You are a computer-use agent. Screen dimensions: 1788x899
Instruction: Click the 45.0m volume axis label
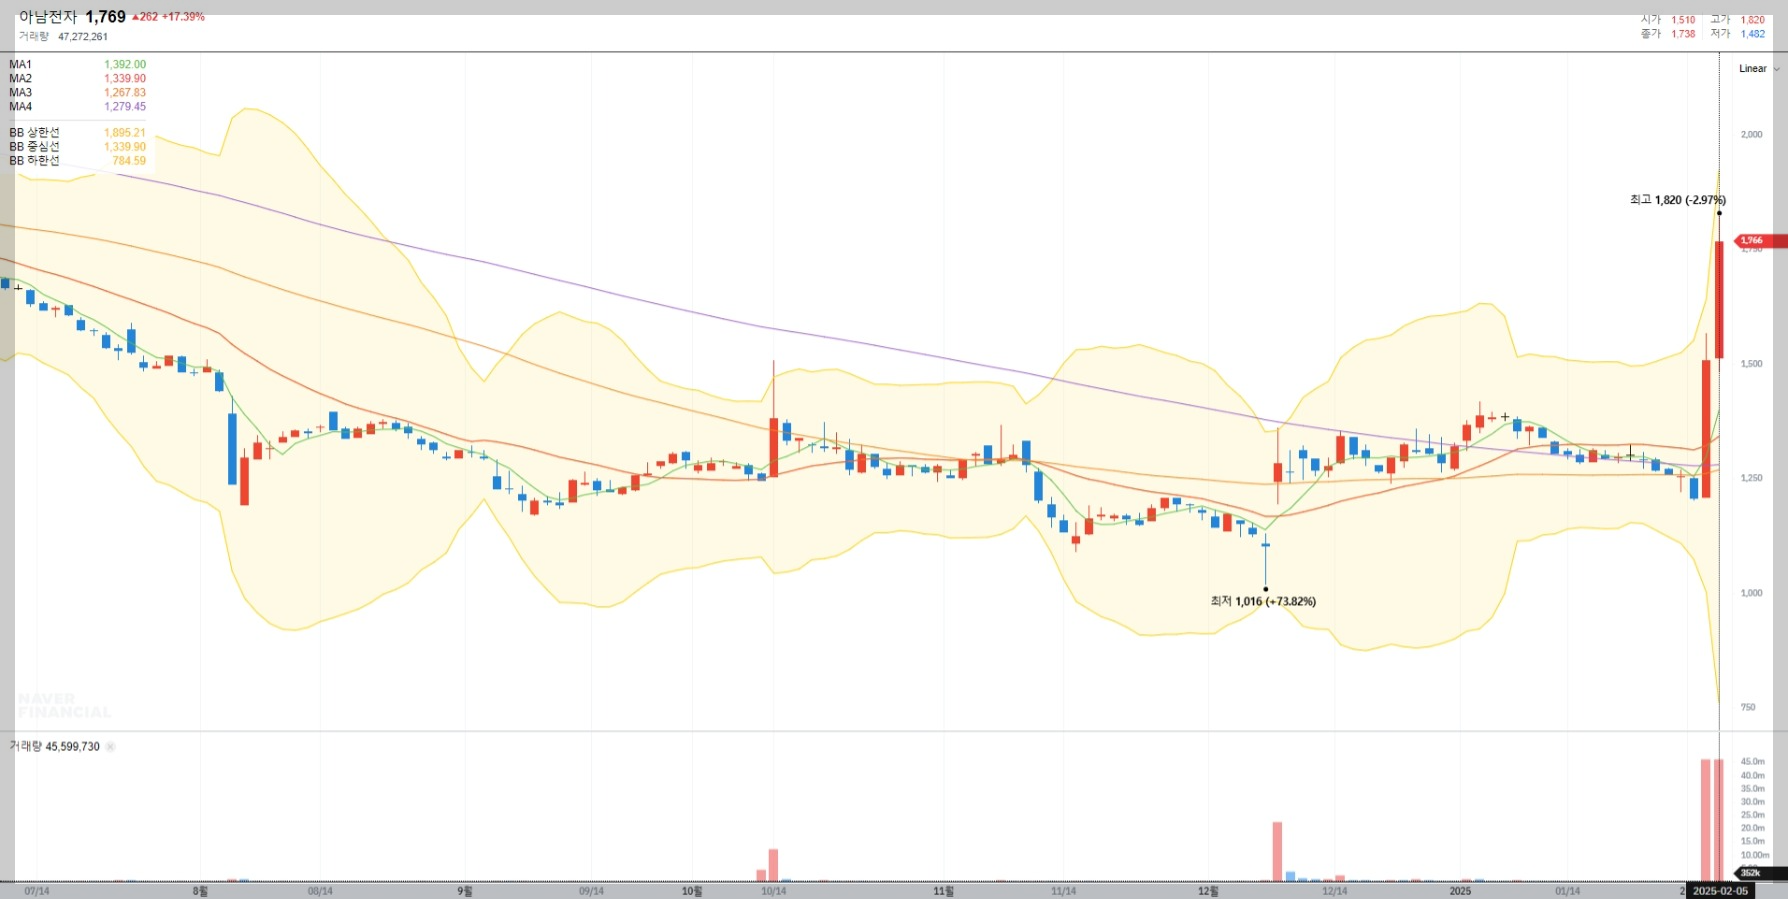point(1753,762)
